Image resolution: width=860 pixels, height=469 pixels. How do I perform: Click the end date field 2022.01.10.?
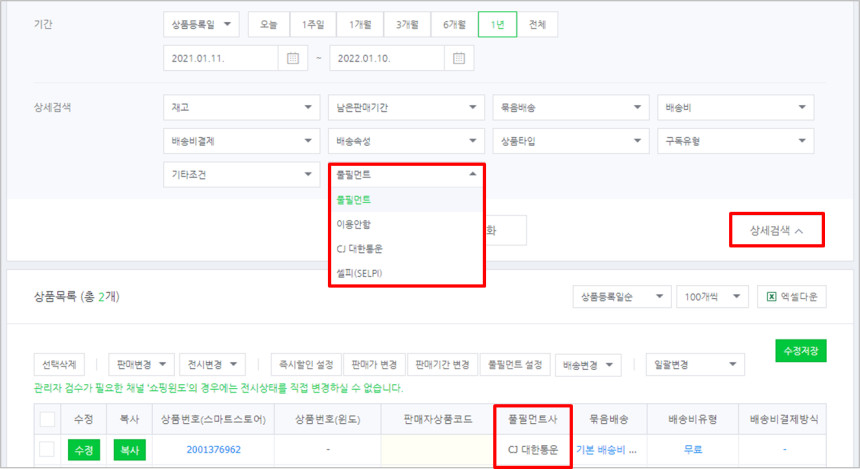(x=387, y=58)
